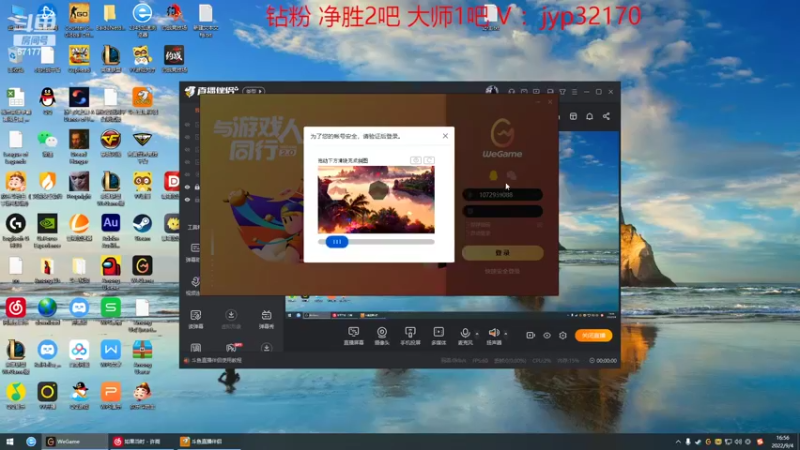Image resolution: width=800 pixels, height=450 pixels.
Task: Click the WeGame password field
Action: 503,211
